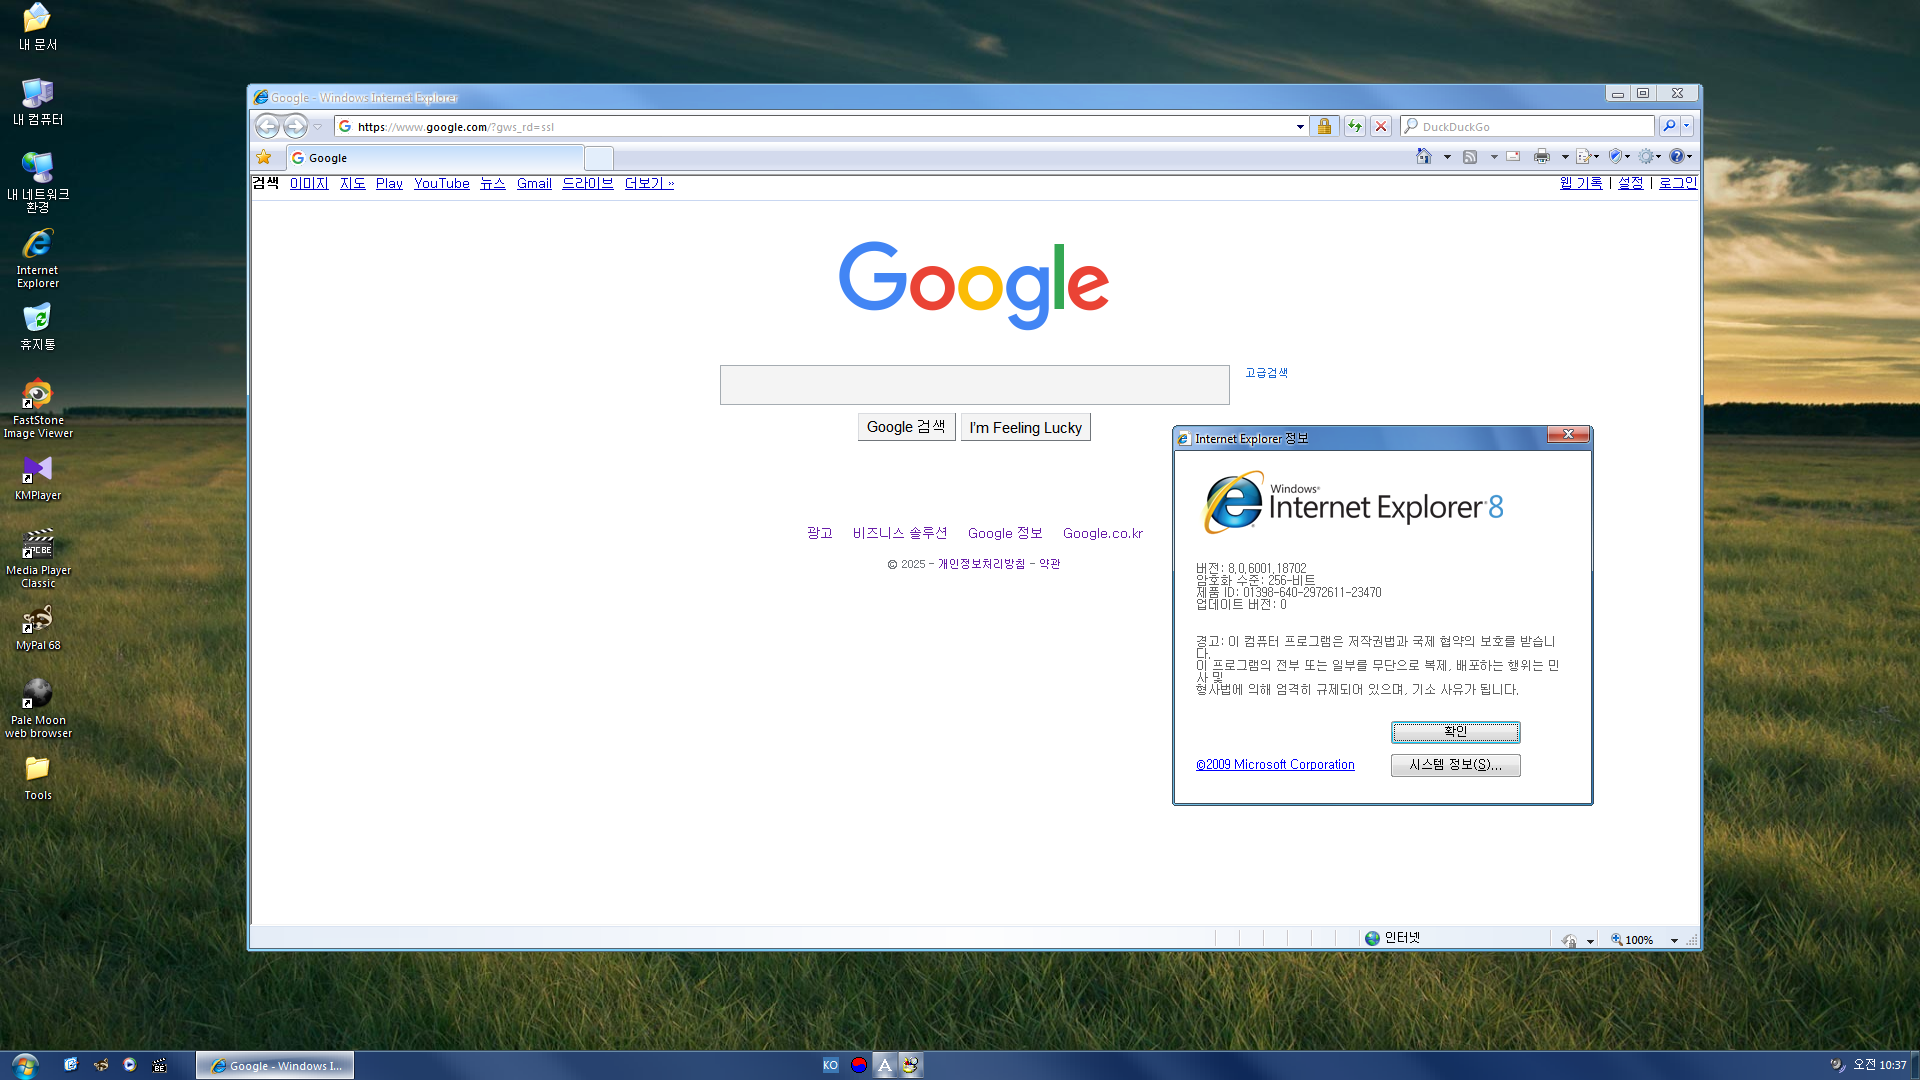The image size is (1920, 1080).
Task: Expand the zoom level 100% dropdown
Action: (1674, 940)
